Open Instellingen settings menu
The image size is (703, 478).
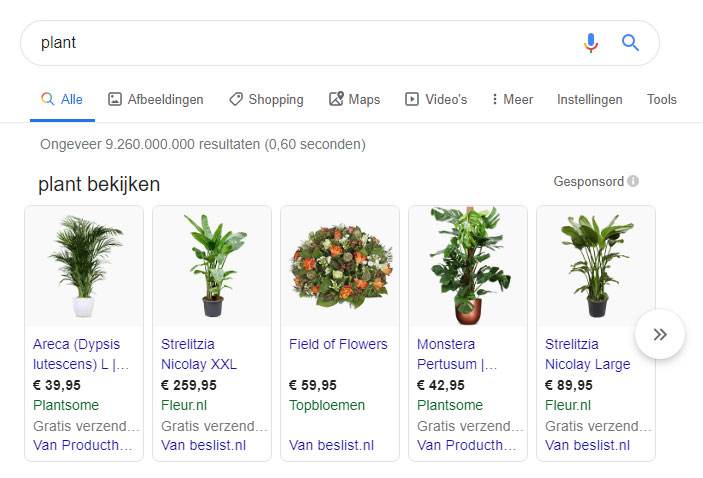click(590, 99)
